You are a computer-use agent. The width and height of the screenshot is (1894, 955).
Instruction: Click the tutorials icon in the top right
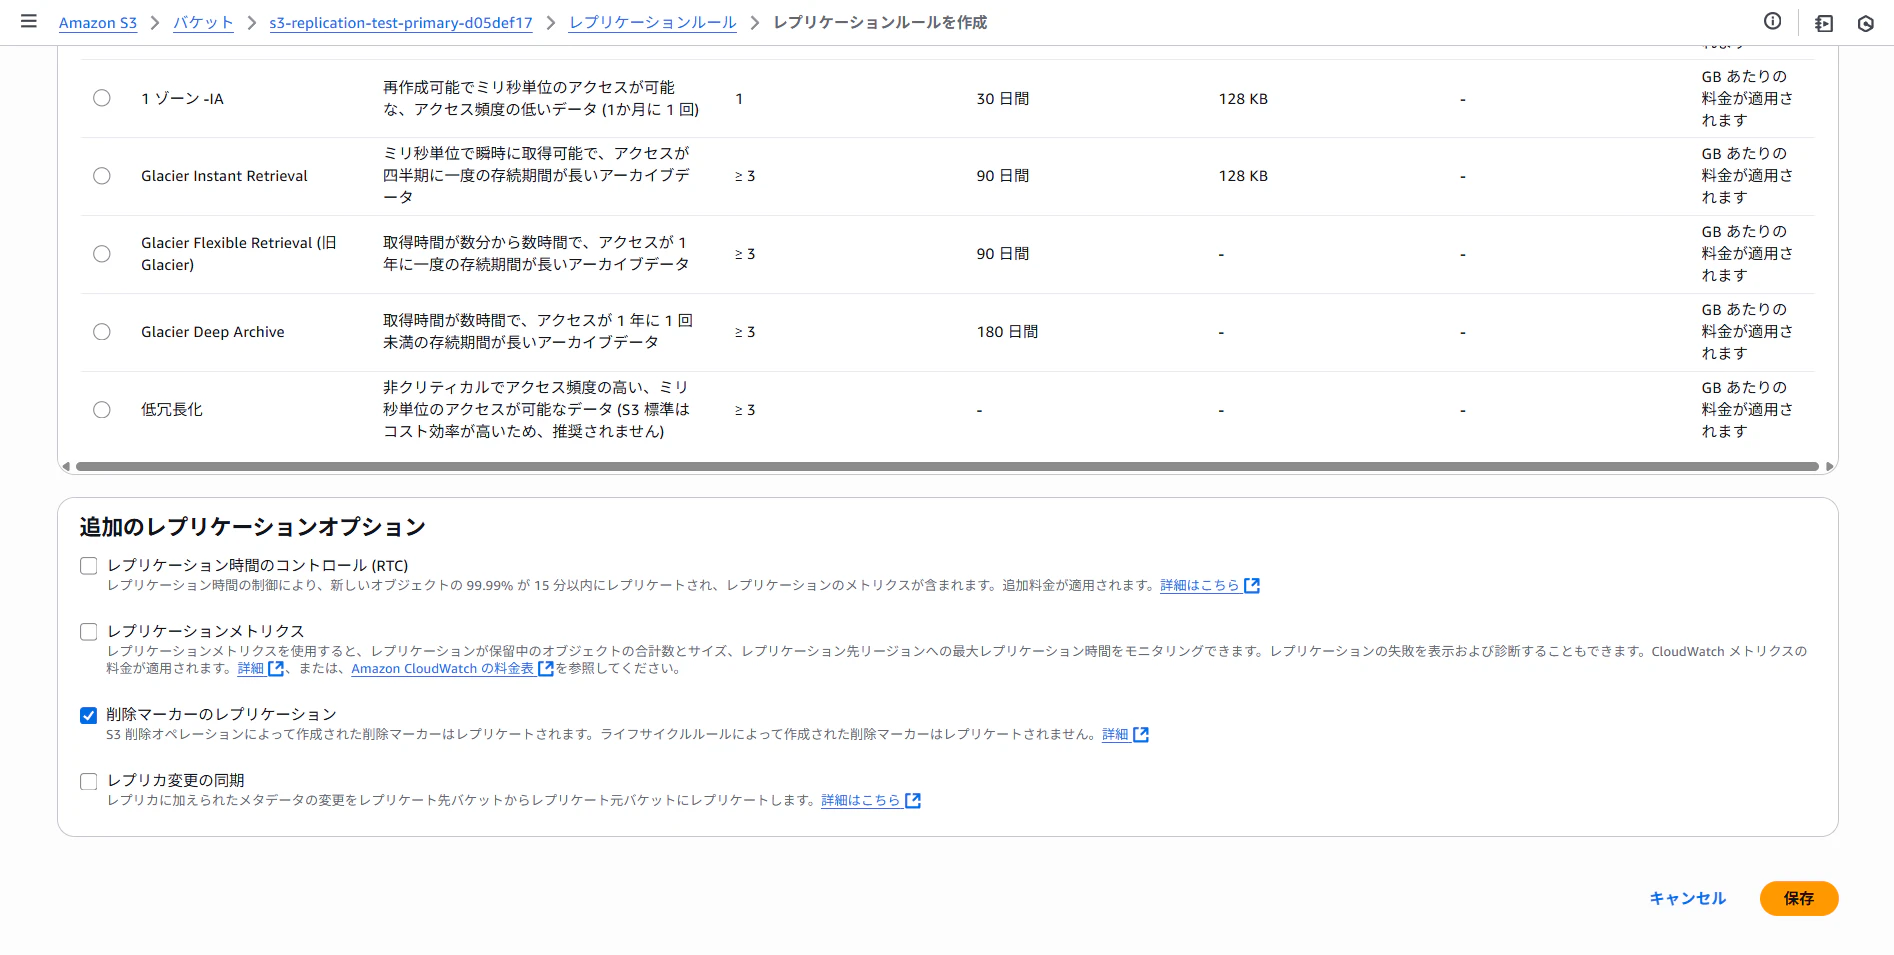[x=1823, y=22]
